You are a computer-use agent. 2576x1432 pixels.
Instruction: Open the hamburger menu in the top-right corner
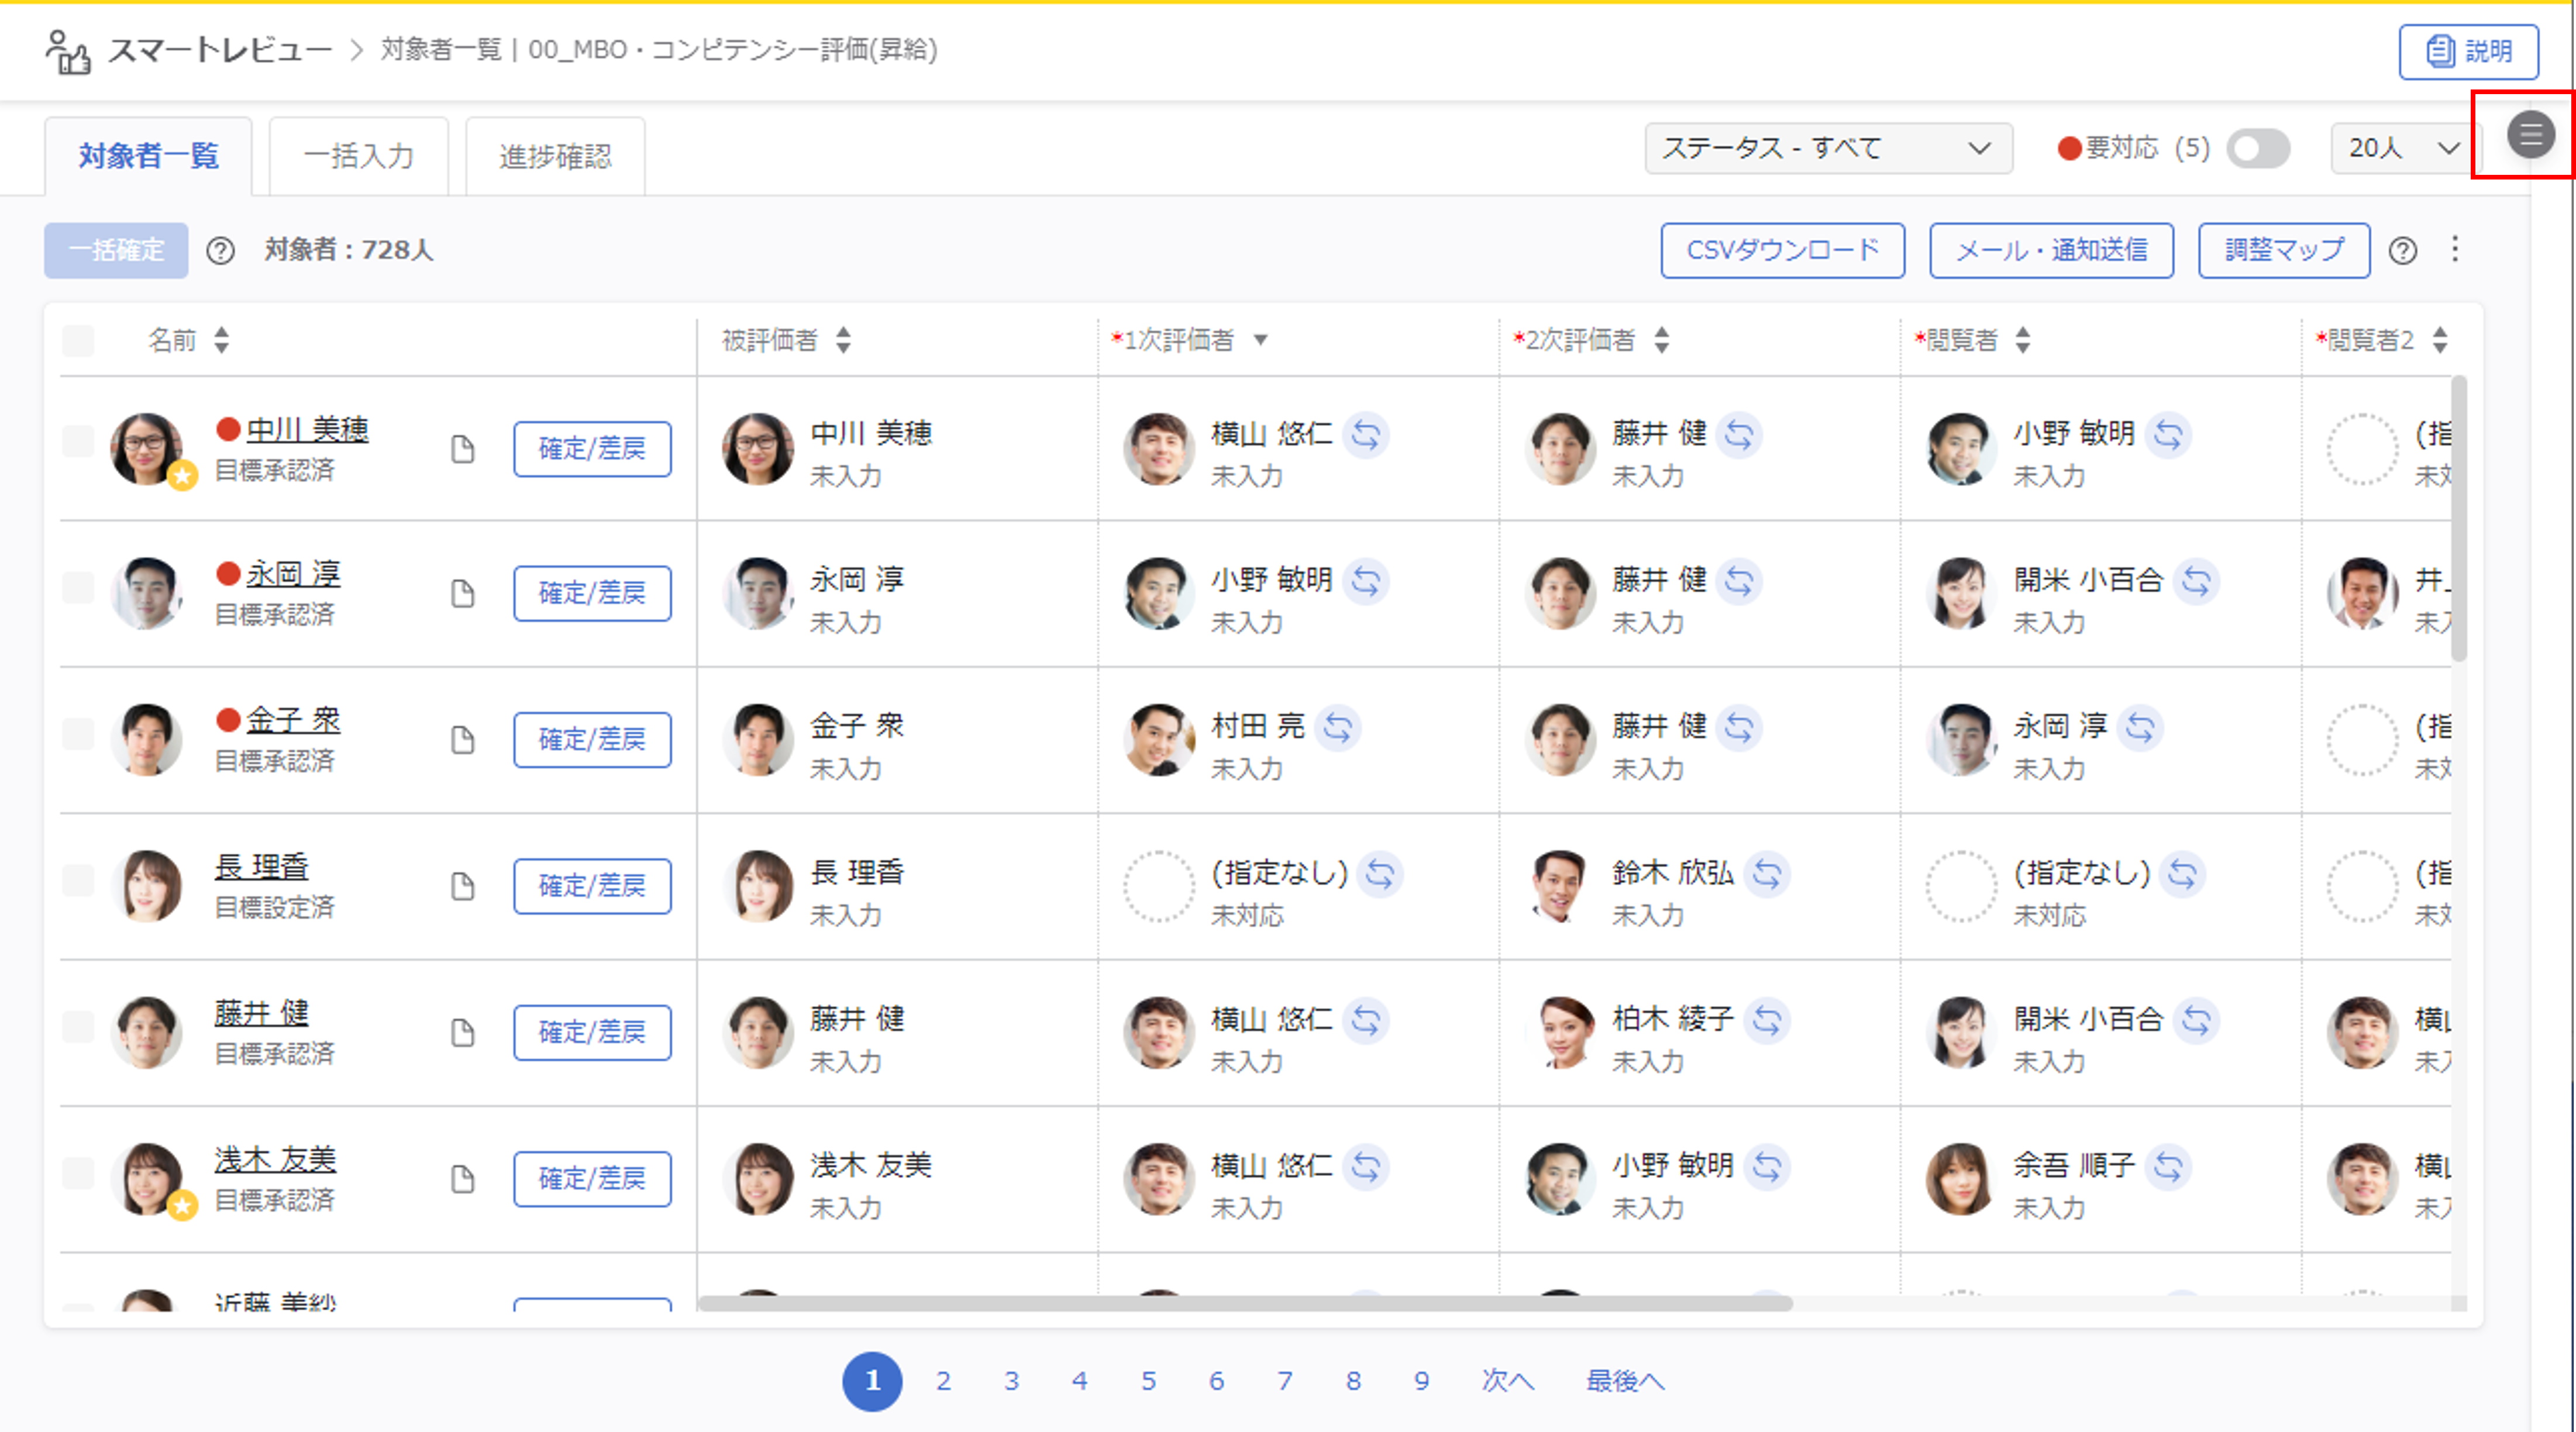(x=2530, y=134)
